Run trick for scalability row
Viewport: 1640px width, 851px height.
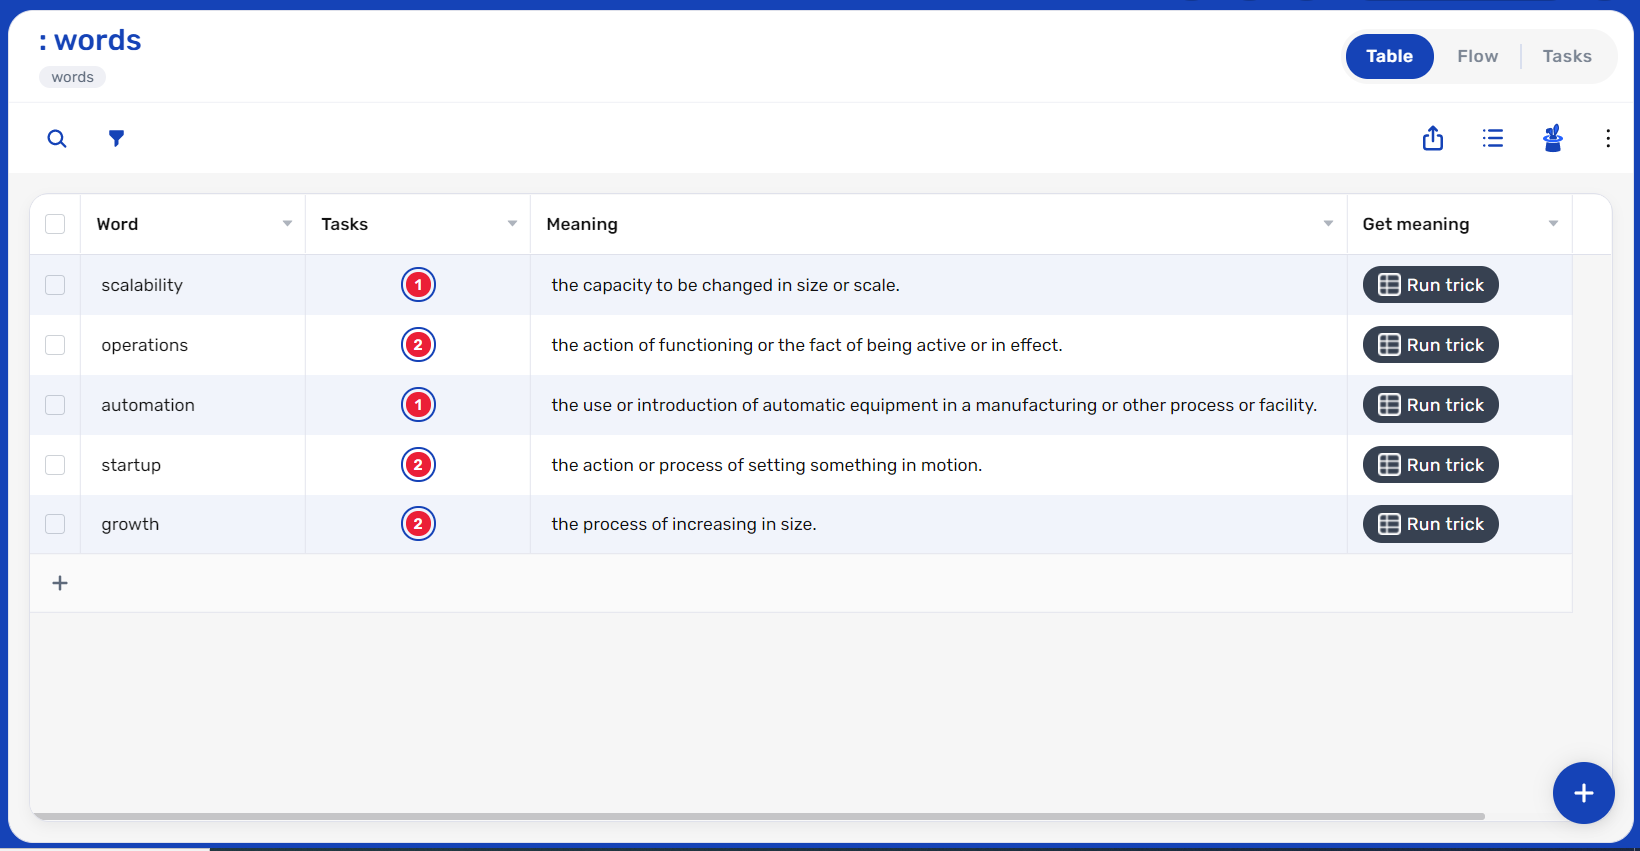[1431, 285]
